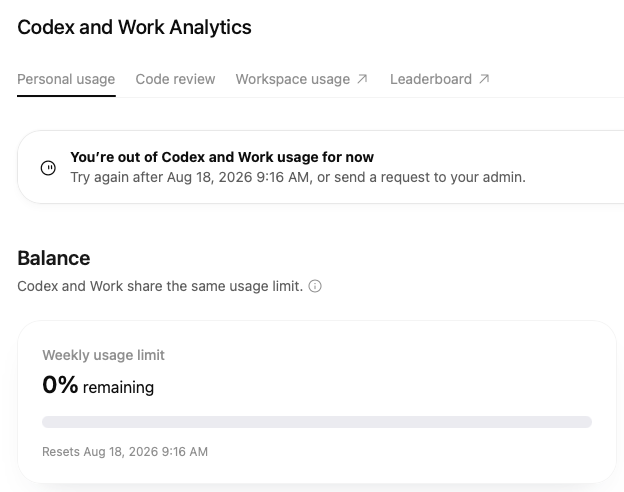
Task: Click the 'You're out of Codex and Work usage' heading
Action: click(x=222, y=157)
